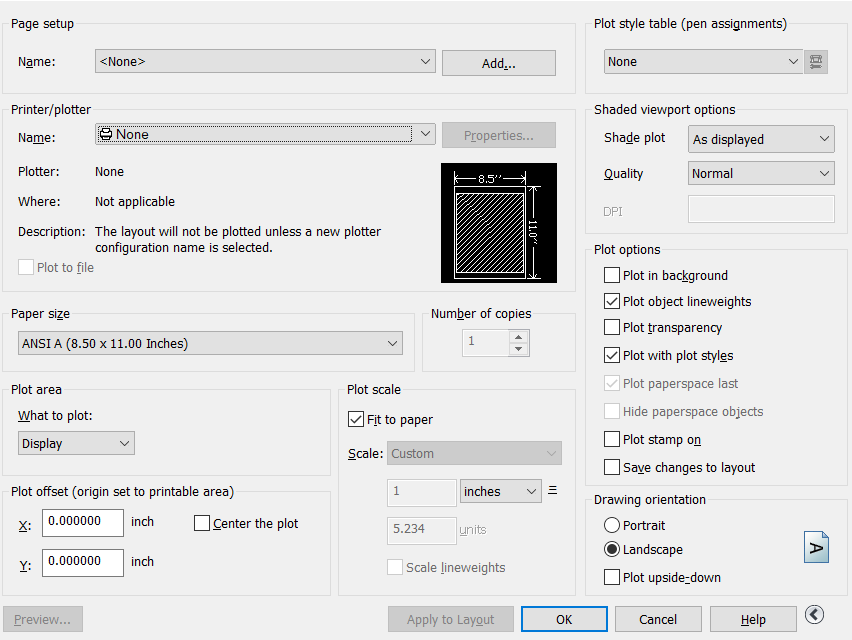852x640 pixels.
Task: Click the DPI input field
Action: tap(761, 209)
